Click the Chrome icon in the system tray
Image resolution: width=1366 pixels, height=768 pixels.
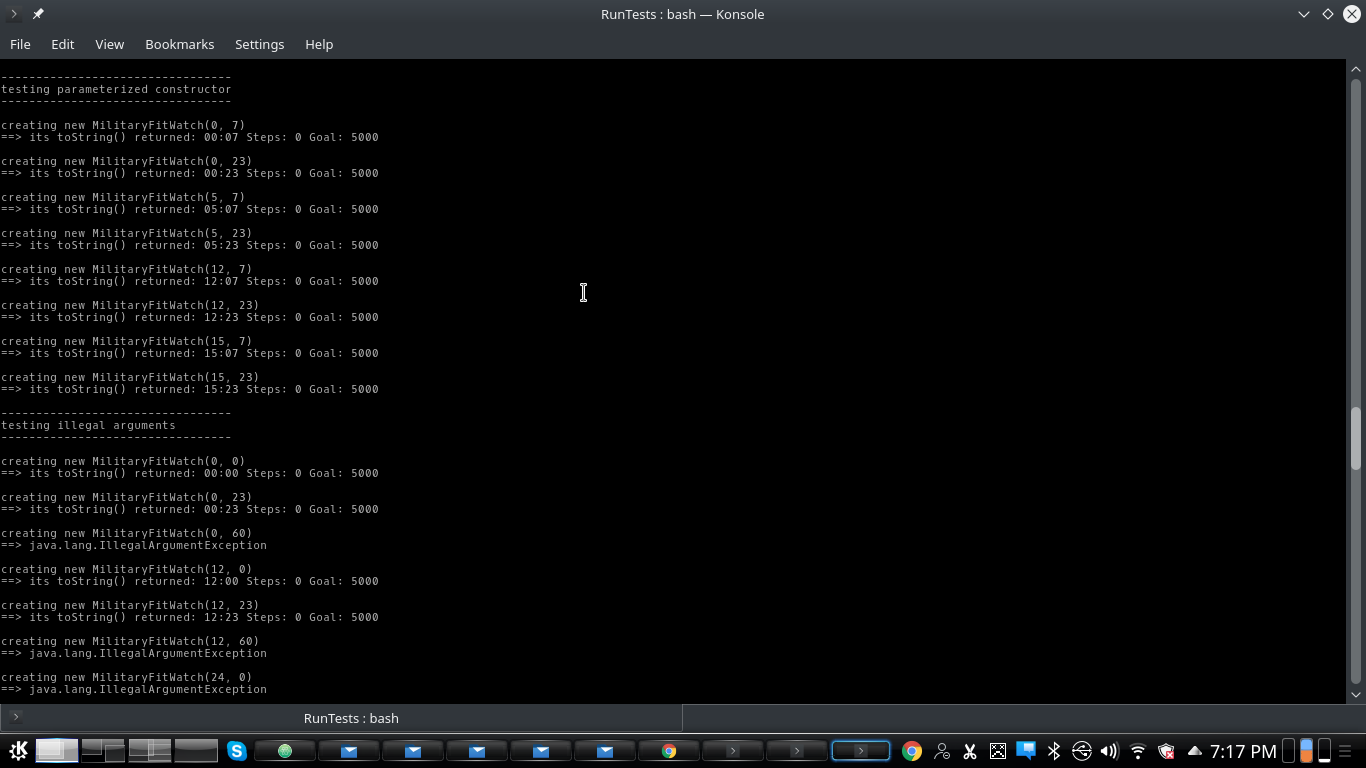tap(911, 751)
